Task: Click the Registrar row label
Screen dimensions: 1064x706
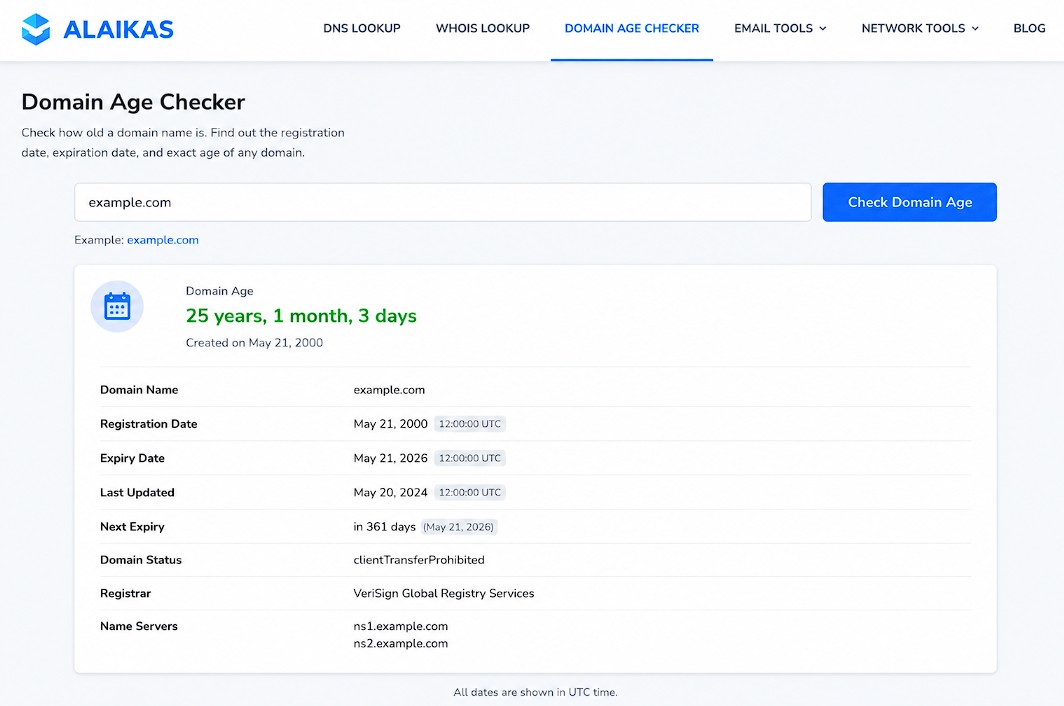Action: point(126,593)
